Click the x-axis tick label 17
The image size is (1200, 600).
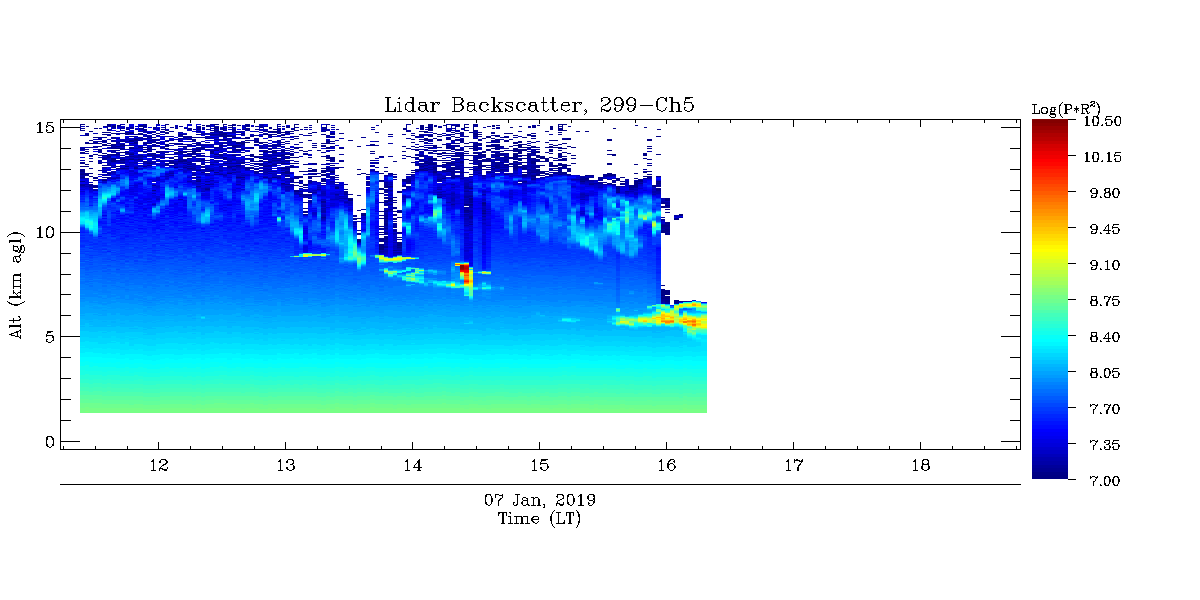click(793, 467)
